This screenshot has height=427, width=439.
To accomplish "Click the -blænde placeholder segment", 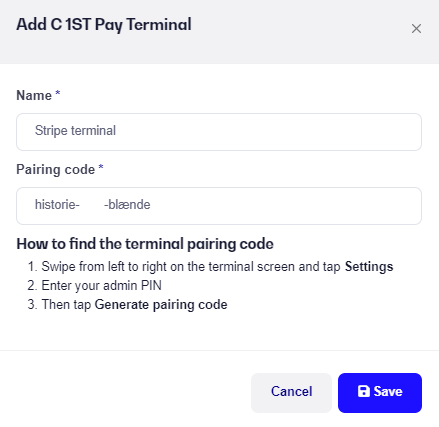I will coord(127,205).
